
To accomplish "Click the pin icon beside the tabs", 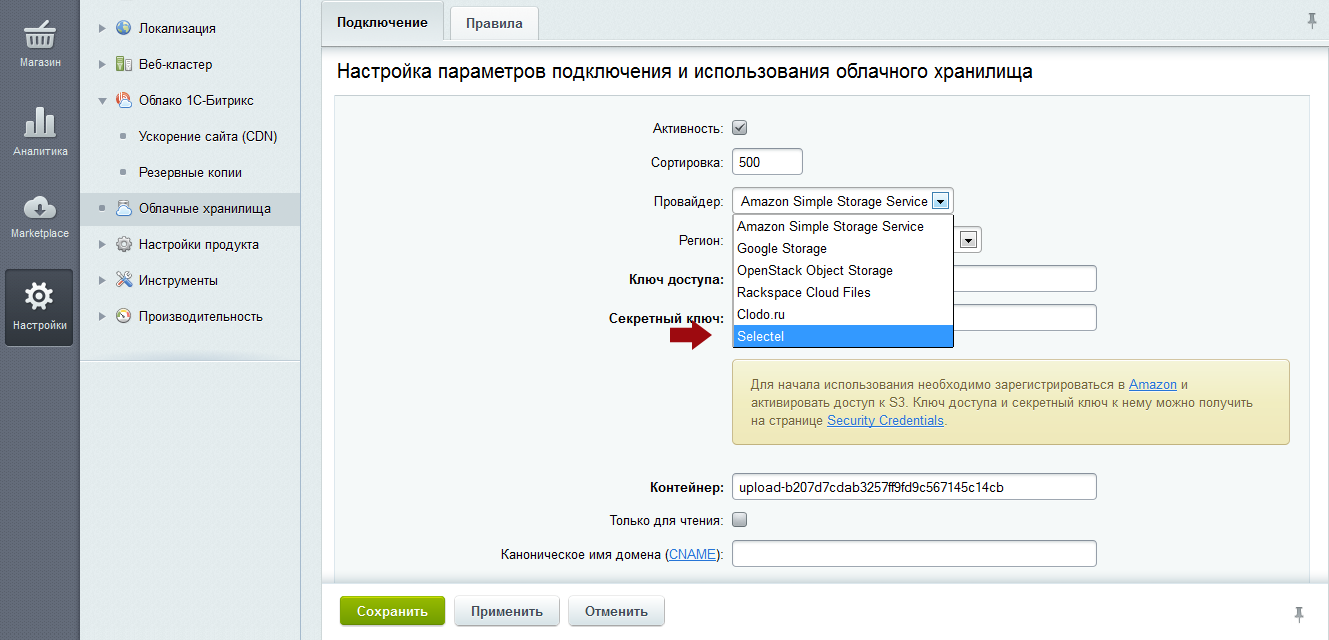I will [x=1312, y=21].
